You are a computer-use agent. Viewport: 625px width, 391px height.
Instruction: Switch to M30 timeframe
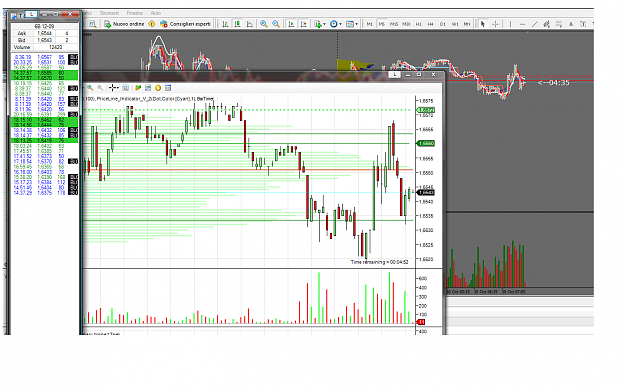[x=406, y=24]
